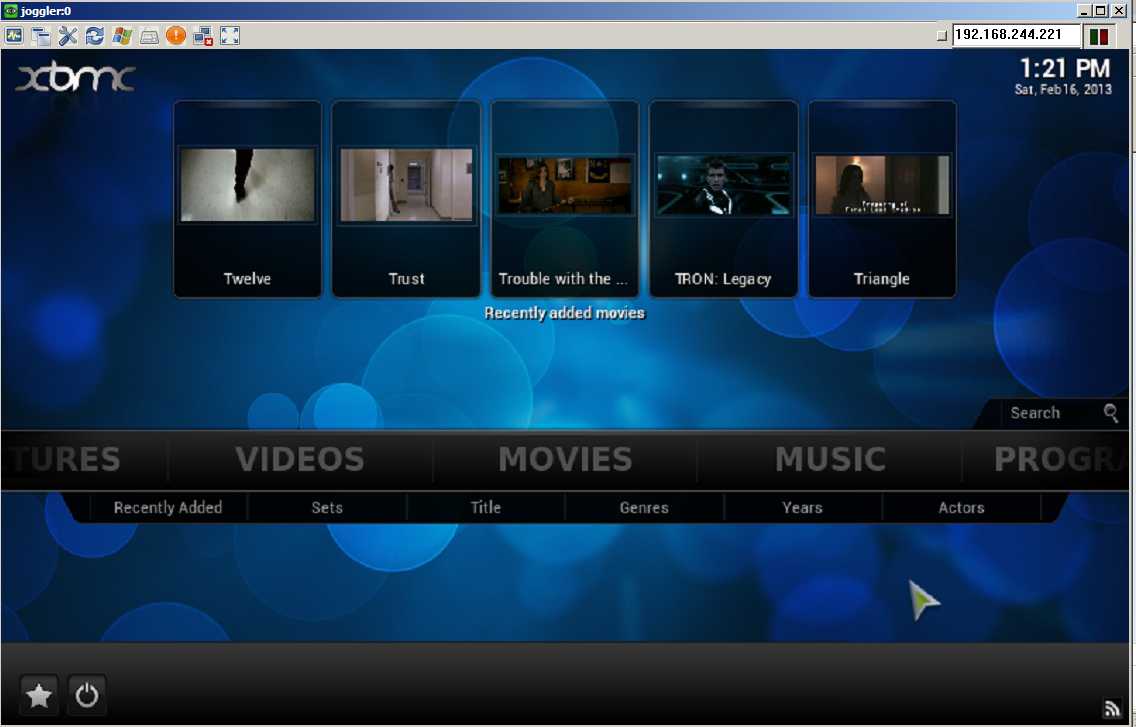Click the Search magnifier icon
Screen dimensions: 1136x727
1111,412
